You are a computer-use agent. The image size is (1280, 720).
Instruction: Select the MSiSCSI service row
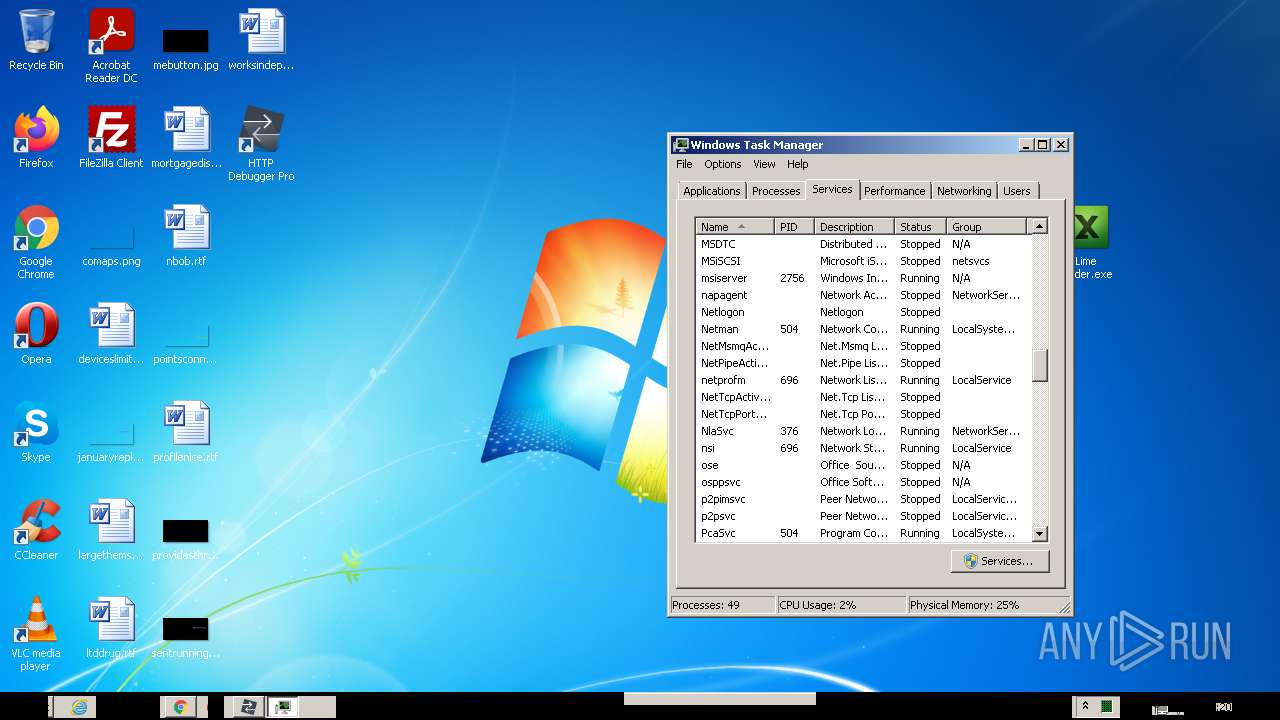pyautogui.click(x=862, y=261)
